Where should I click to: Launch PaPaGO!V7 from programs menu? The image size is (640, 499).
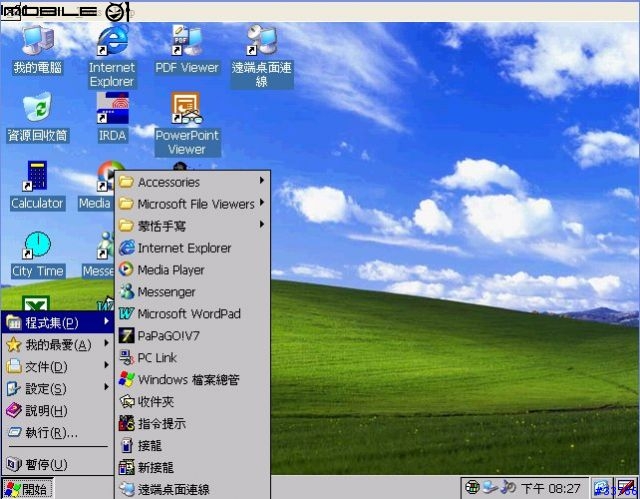tap(192, 336)
